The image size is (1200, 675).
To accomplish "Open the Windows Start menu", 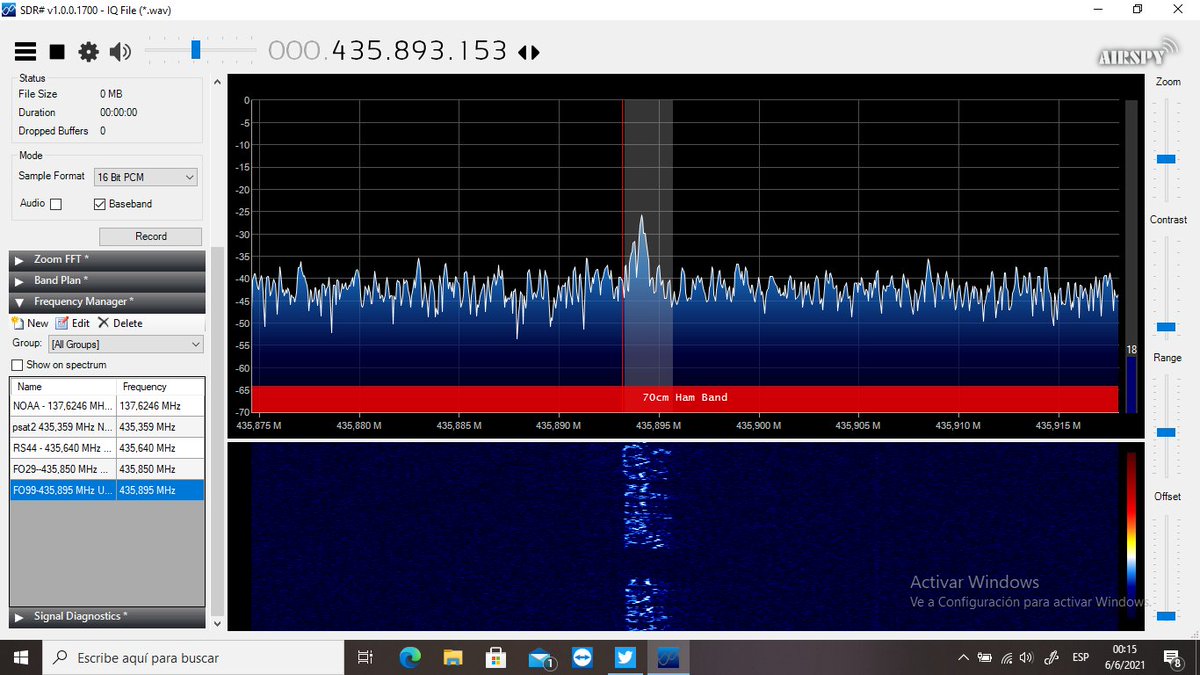I will [20, 658].
